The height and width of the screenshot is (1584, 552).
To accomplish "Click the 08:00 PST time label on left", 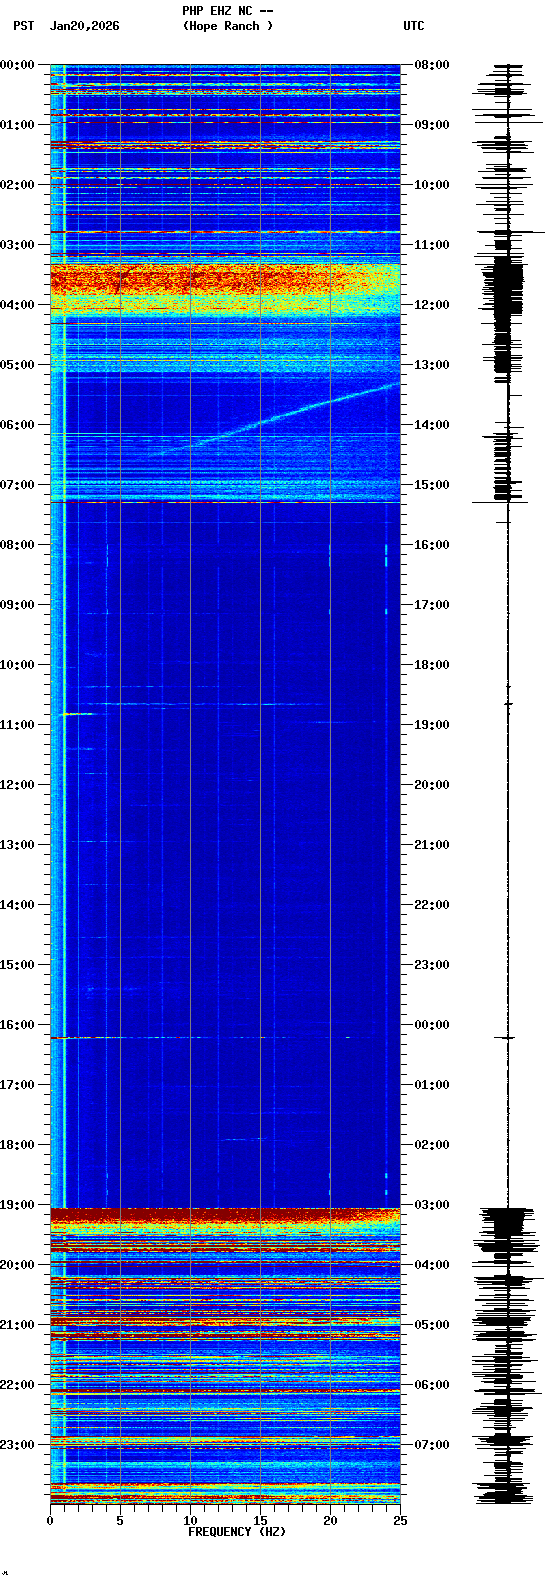I will (17, 545).
